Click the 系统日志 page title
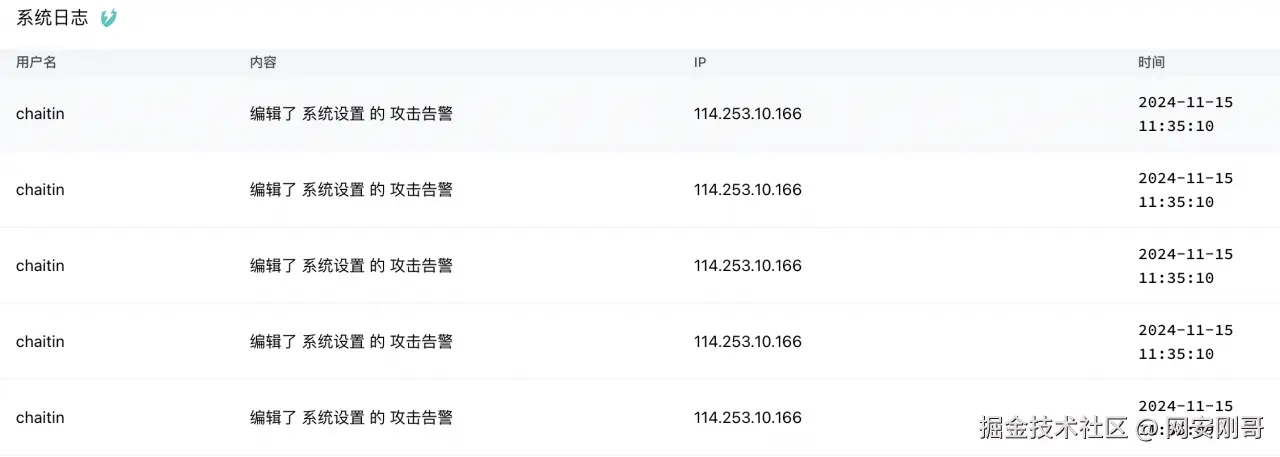1280x457 pixels. pyautogui.click(x=52, y=18)
